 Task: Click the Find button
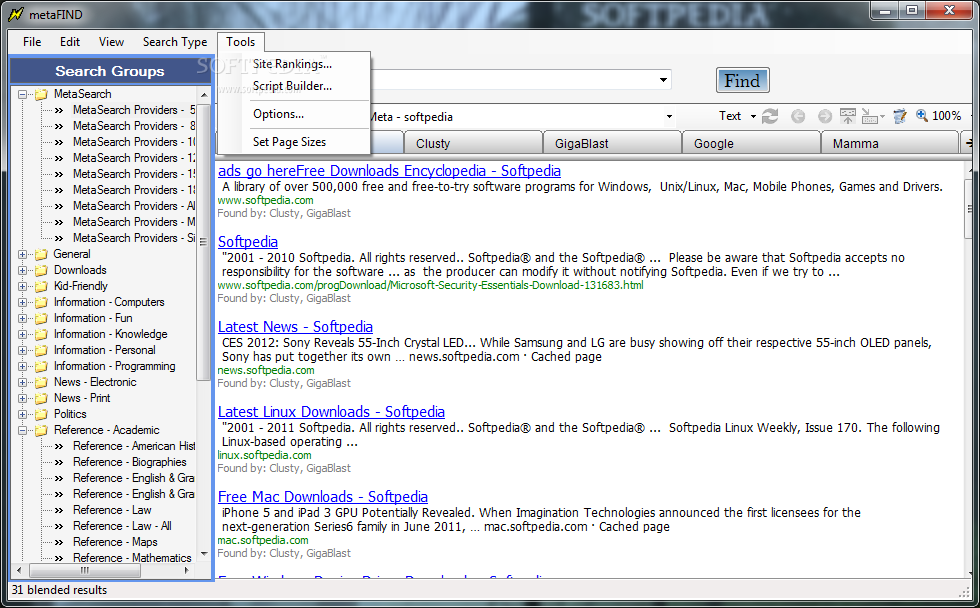[742, 81]
